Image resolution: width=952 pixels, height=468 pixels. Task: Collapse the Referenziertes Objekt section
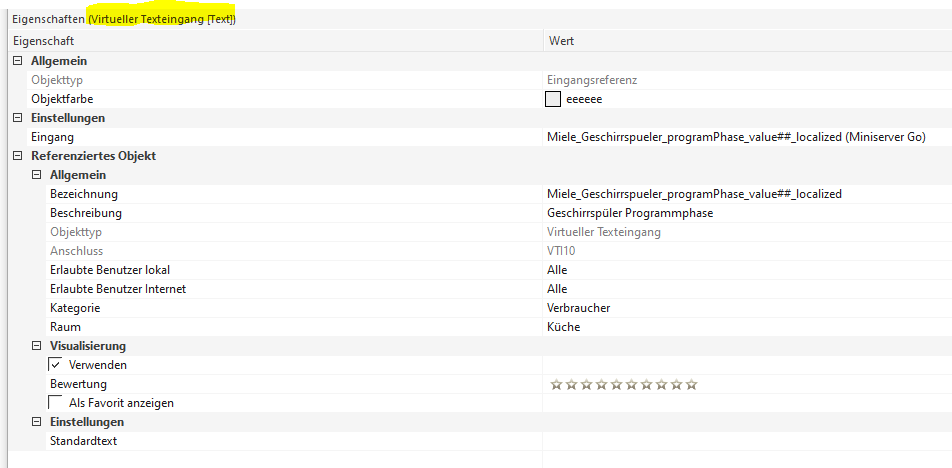(18, 156)
